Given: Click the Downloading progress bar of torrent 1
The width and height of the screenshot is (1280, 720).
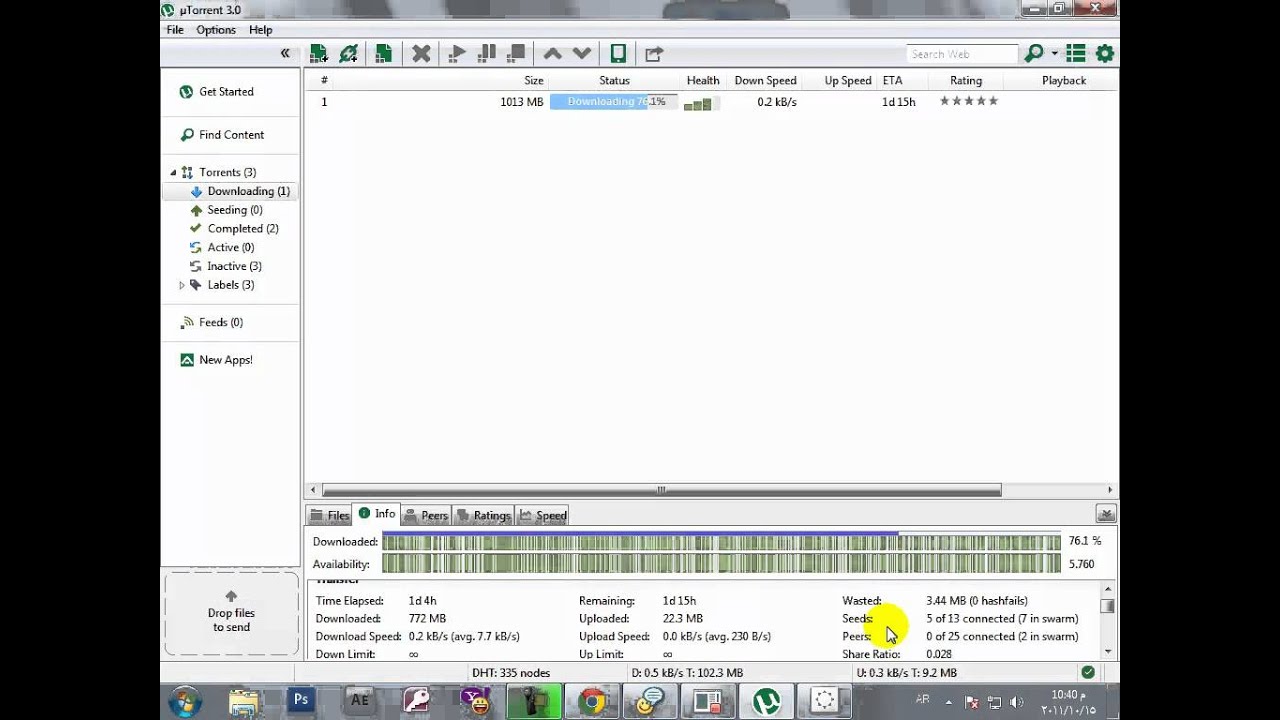Looking at the screenshot, I should [x=614, y=102].
